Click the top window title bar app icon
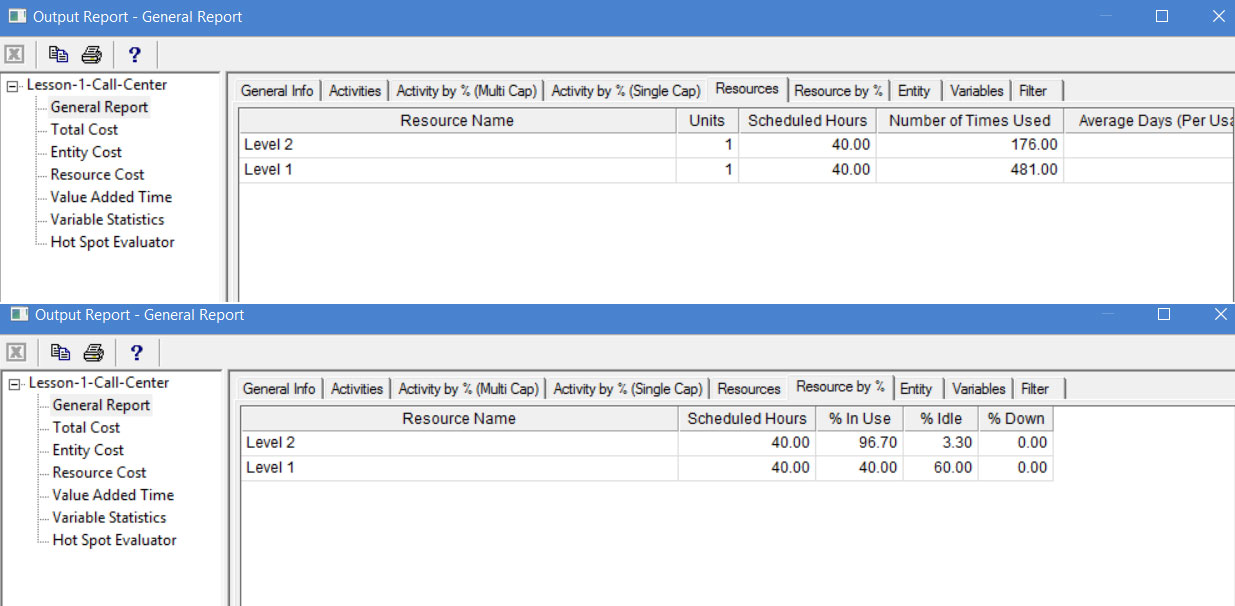 (16, 16)
